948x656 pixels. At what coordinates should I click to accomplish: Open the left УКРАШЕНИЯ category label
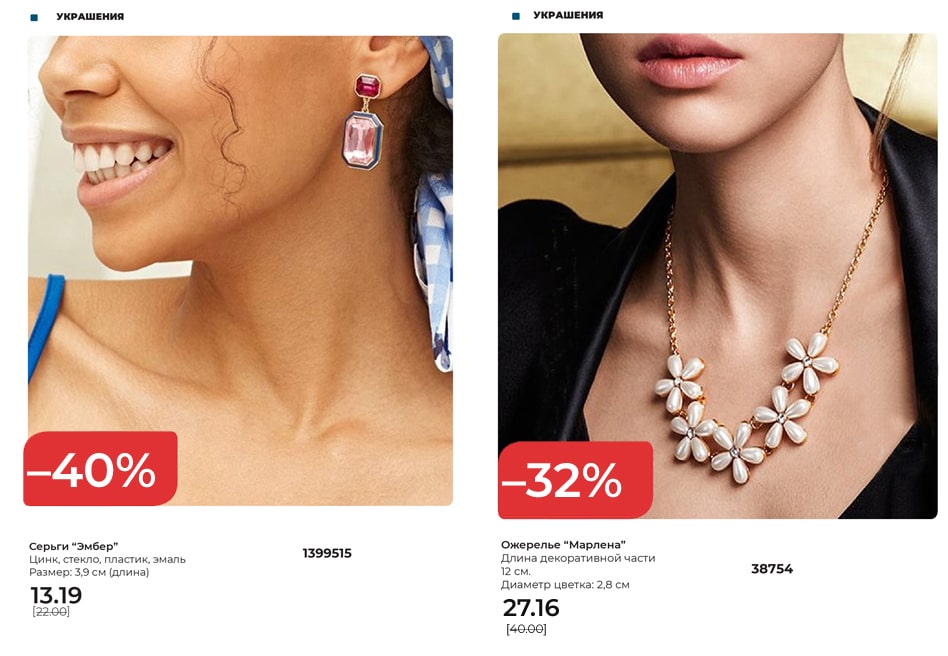click(x=90, y=17)
